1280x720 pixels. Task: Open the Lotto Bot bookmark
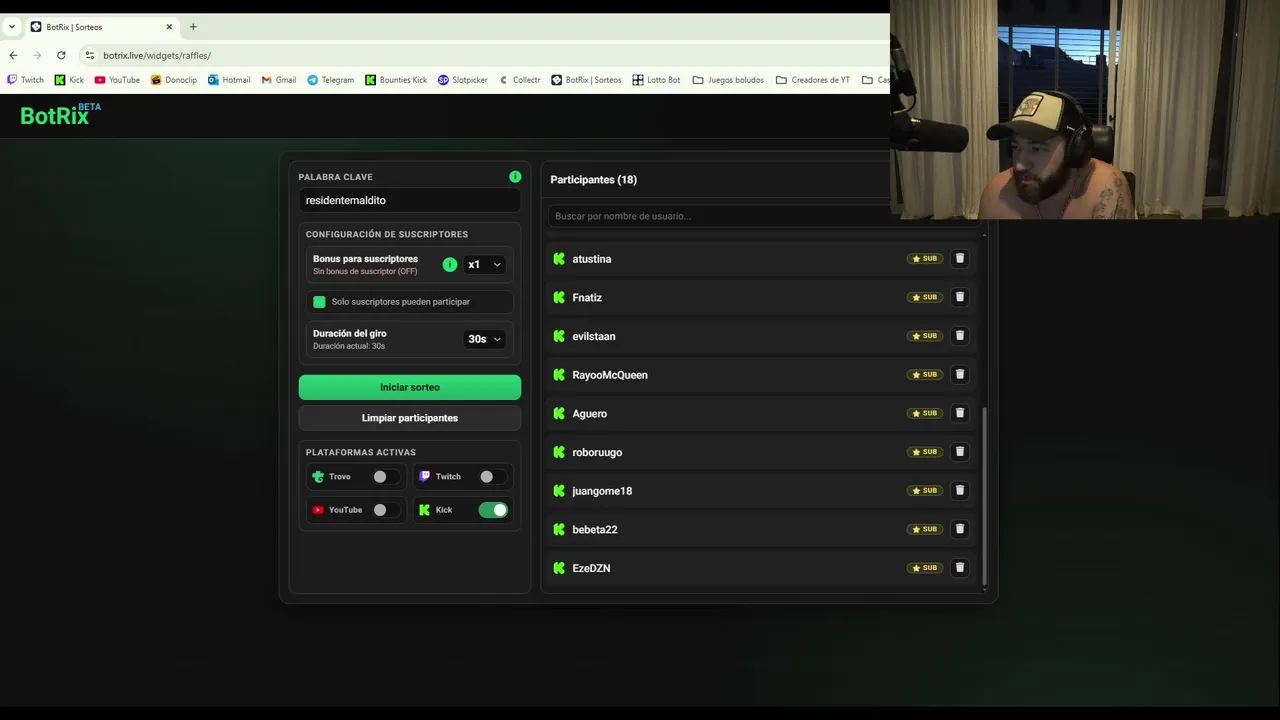[656, 80]
